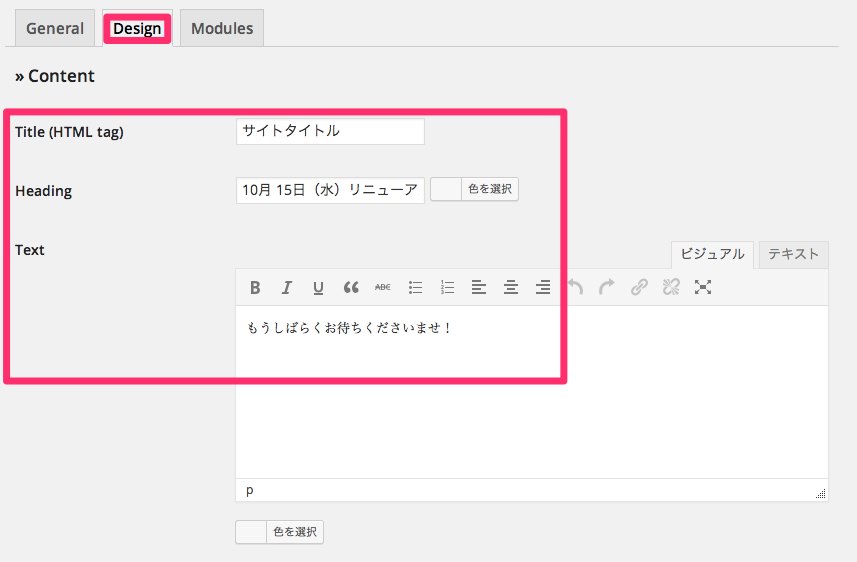Click 色を選択 button below the text editor
The height and width of the screenshot is (562, 857).
coord(295,532)
